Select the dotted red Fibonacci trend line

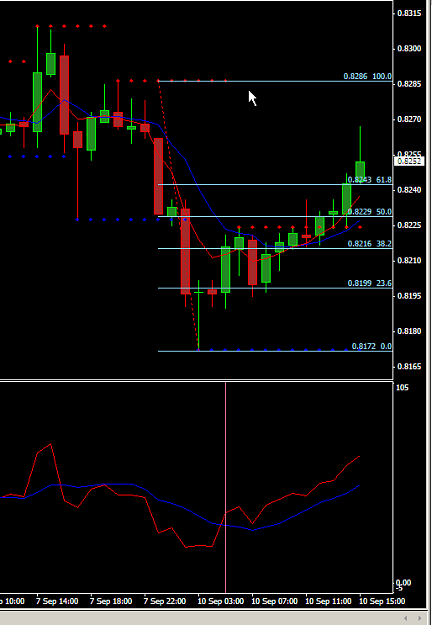pyautogui.click(x=178, y=215)
